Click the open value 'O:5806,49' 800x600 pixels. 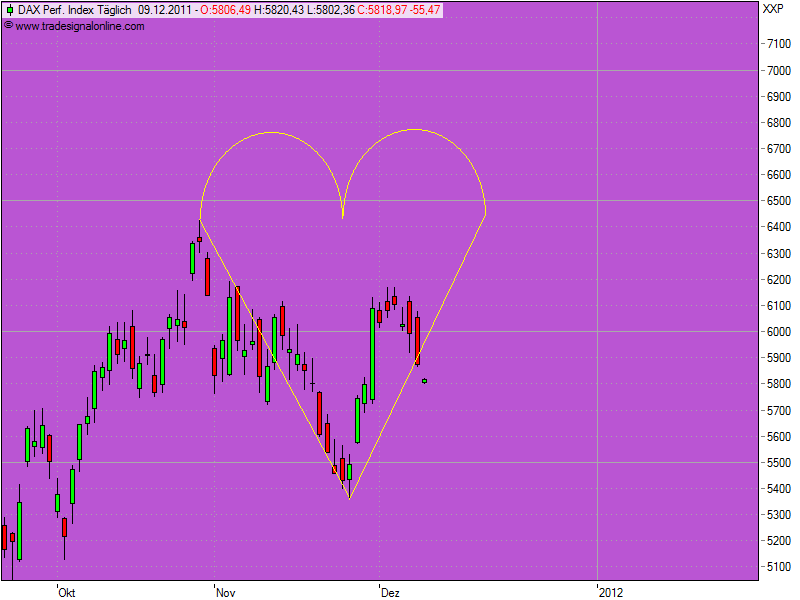coord(226,10)
